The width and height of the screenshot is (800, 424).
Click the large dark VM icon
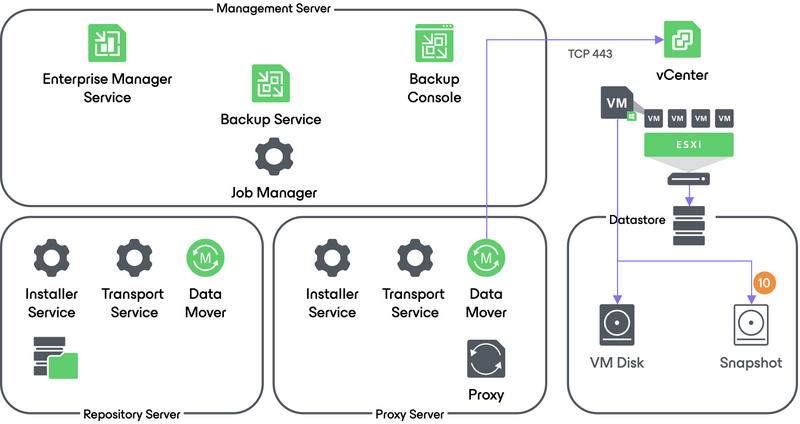pyautogui.click(x=619, y=104)
